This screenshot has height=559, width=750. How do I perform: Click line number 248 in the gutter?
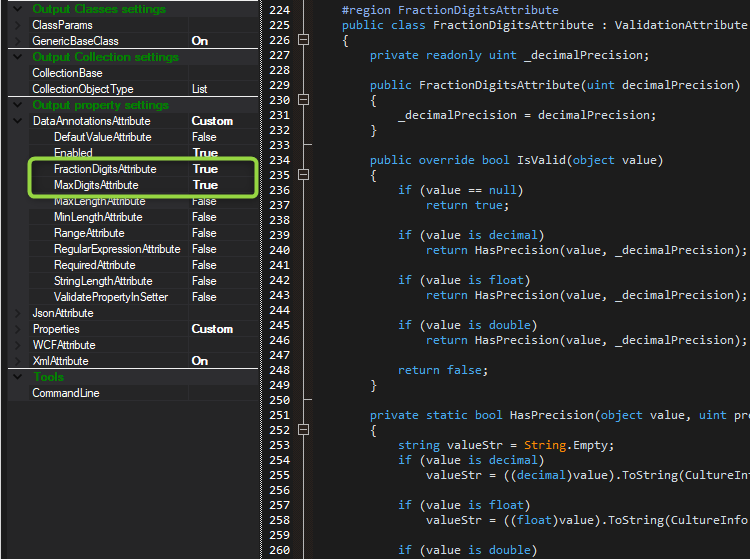point(279,370)
